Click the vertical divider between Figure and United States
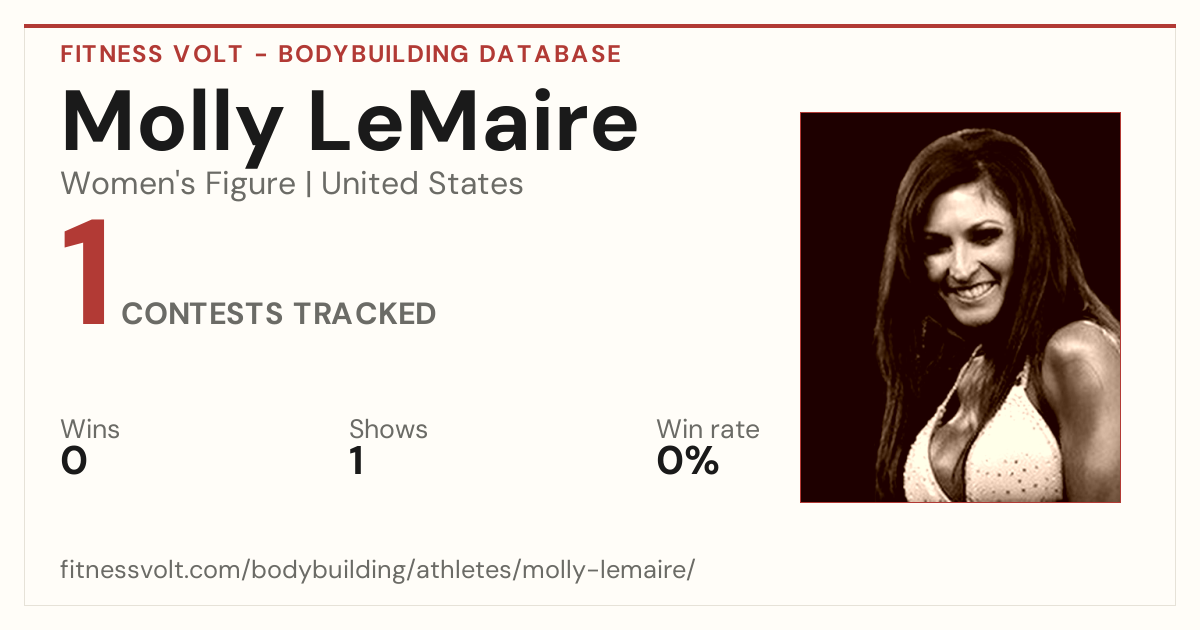This screenshot has width=1200, height=630. 308,185
